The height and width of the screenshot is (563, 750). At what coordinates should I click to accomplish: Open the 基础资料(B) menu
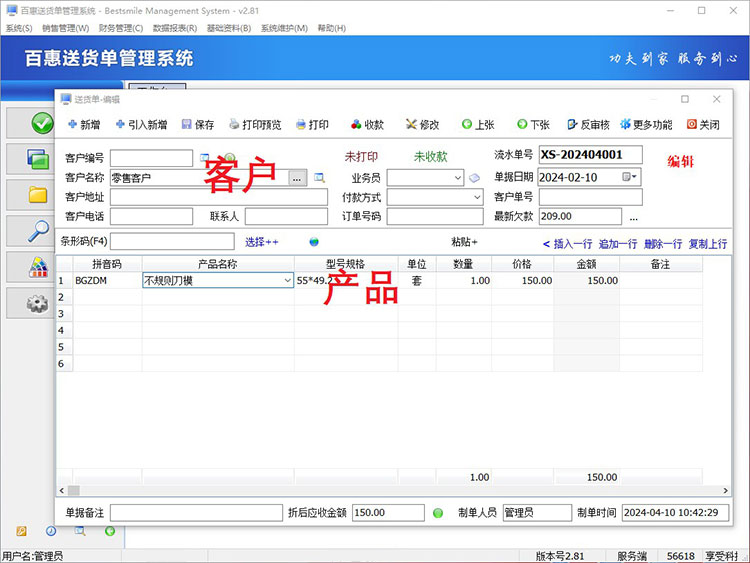[229, 28]
